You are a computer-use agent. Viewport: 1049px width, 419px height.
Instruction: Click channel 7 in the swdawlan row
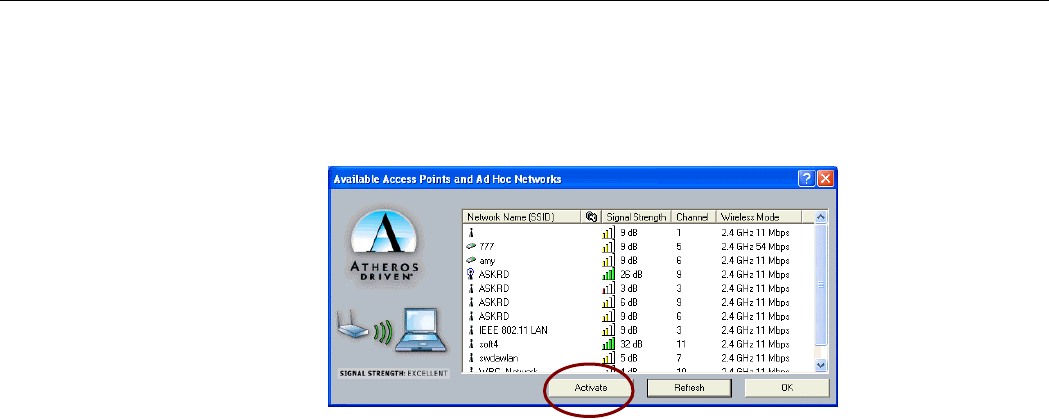point(678,358)
